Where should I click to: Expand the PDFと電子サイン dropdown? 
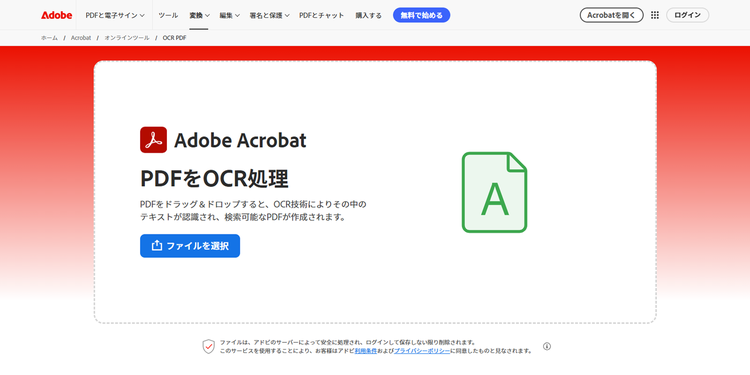pos(115,15)
